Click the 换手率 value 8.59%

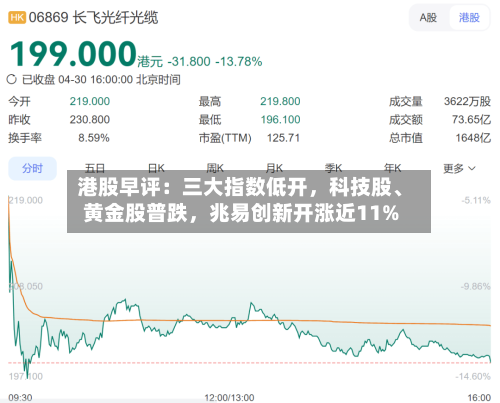coord(94,138)
